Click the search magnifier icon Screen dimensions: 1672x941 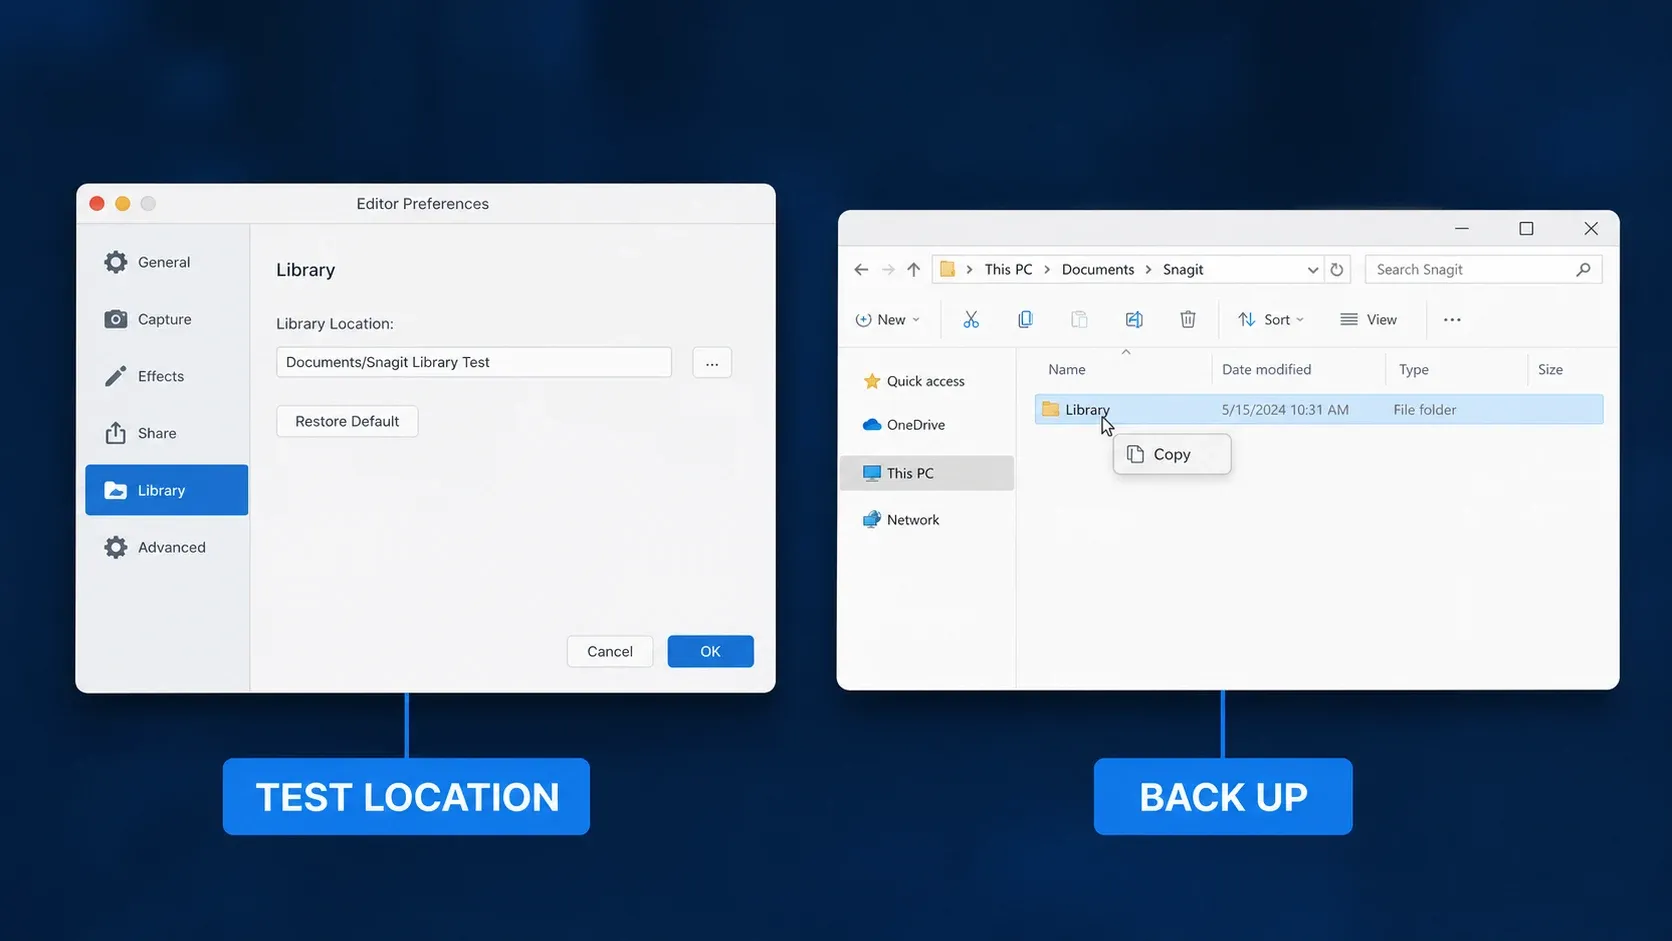pos(1583,270)
